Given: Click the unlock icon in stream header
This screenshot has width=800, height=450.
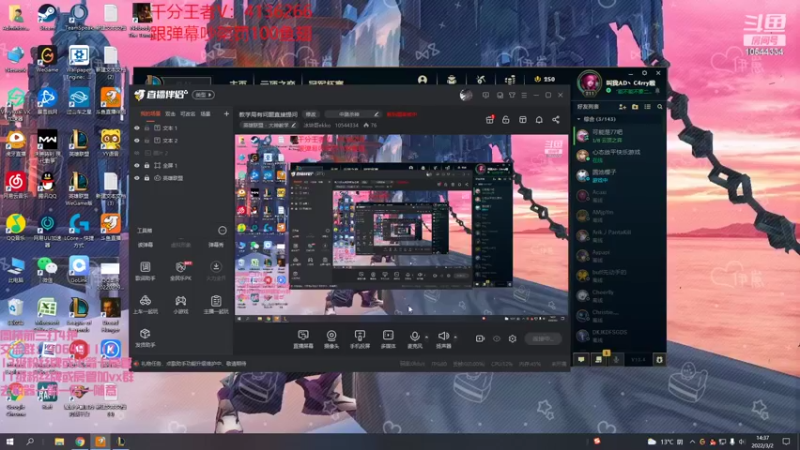Looking at the screenshot, I should [506, 119].
